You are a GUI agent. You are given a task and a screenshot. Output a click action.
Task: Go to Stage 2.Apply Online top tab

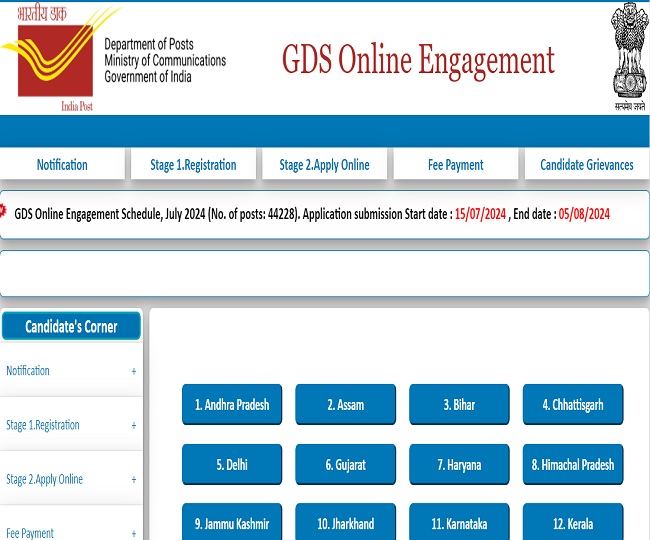click(324, 165)
